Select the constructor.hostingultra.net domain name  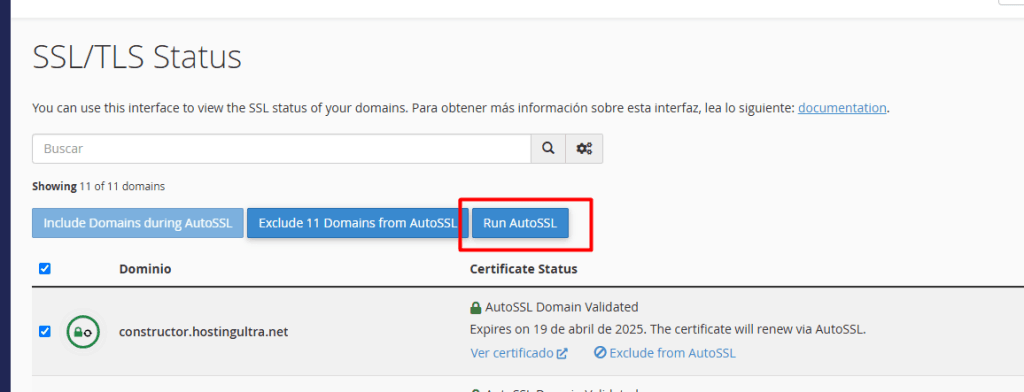tap(203, 332)
